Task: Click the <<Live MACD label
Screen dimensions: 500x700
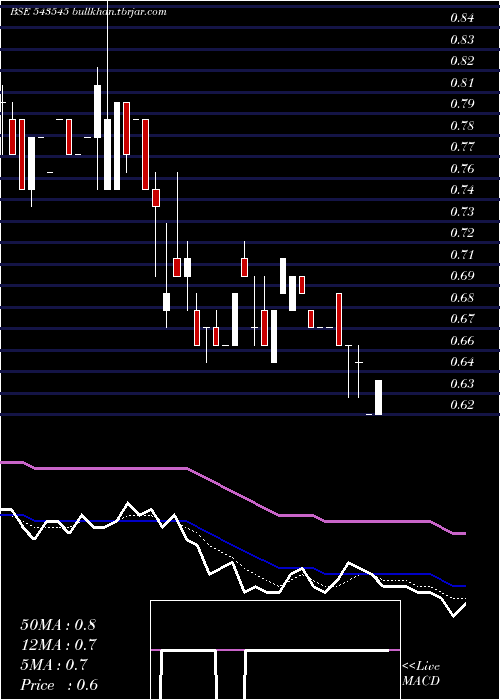Action: pos(421,673)
